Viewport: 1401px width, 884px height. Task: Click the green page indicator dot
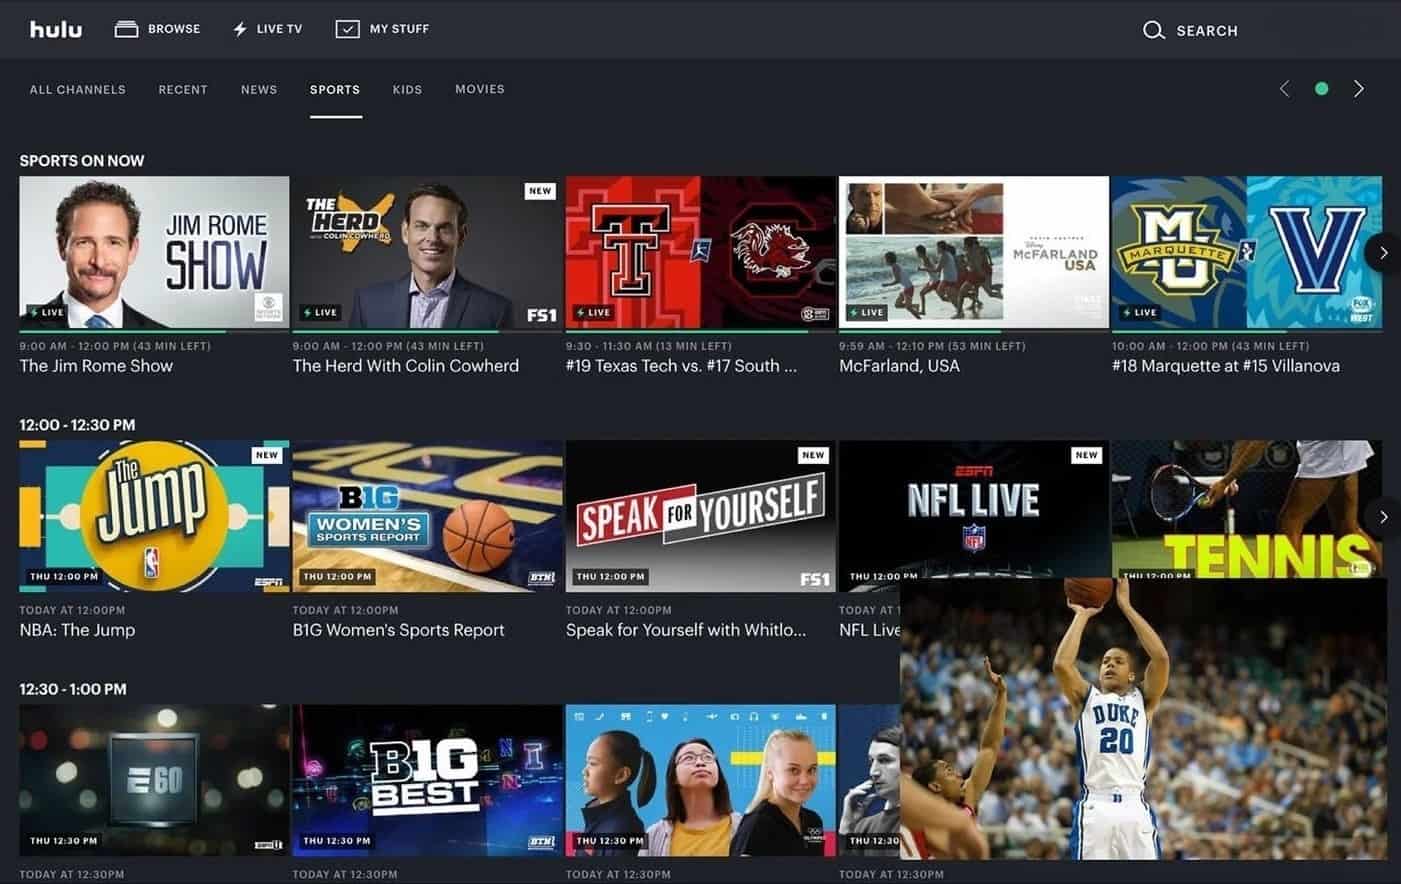(x=1321, y=89)
